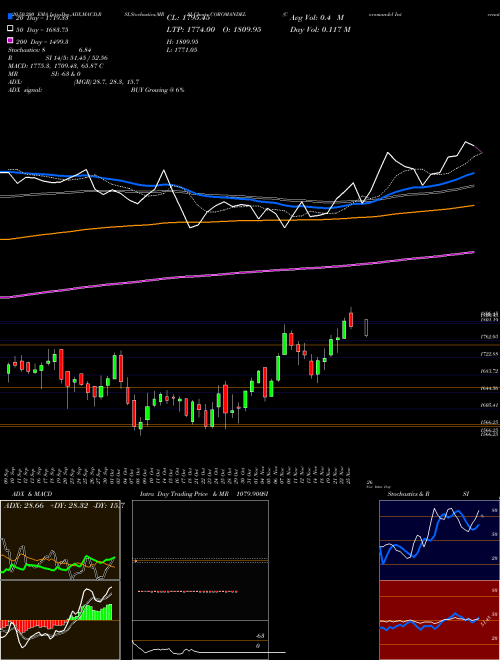Click the 'ADX: 28.66' reading in ADX panel

(24, 506)
